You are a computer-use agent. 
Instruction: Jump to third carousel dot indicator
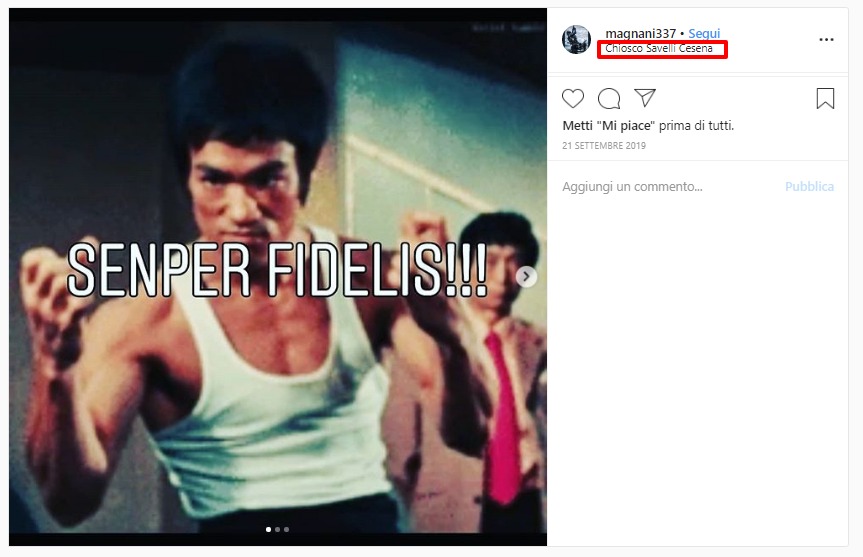click(286, 529)
